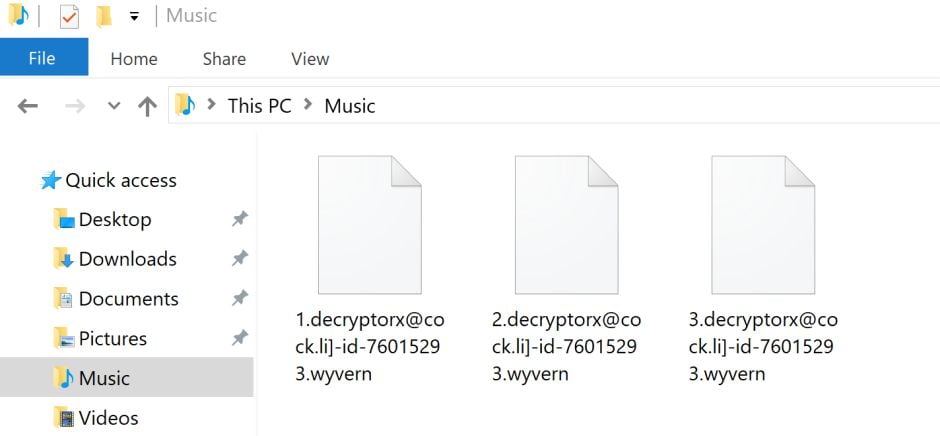The height and width of the screenshot is (436, 940).
Task: Go up one level with Up arrow
Action: pyautogui.click(x=147, y=107)
